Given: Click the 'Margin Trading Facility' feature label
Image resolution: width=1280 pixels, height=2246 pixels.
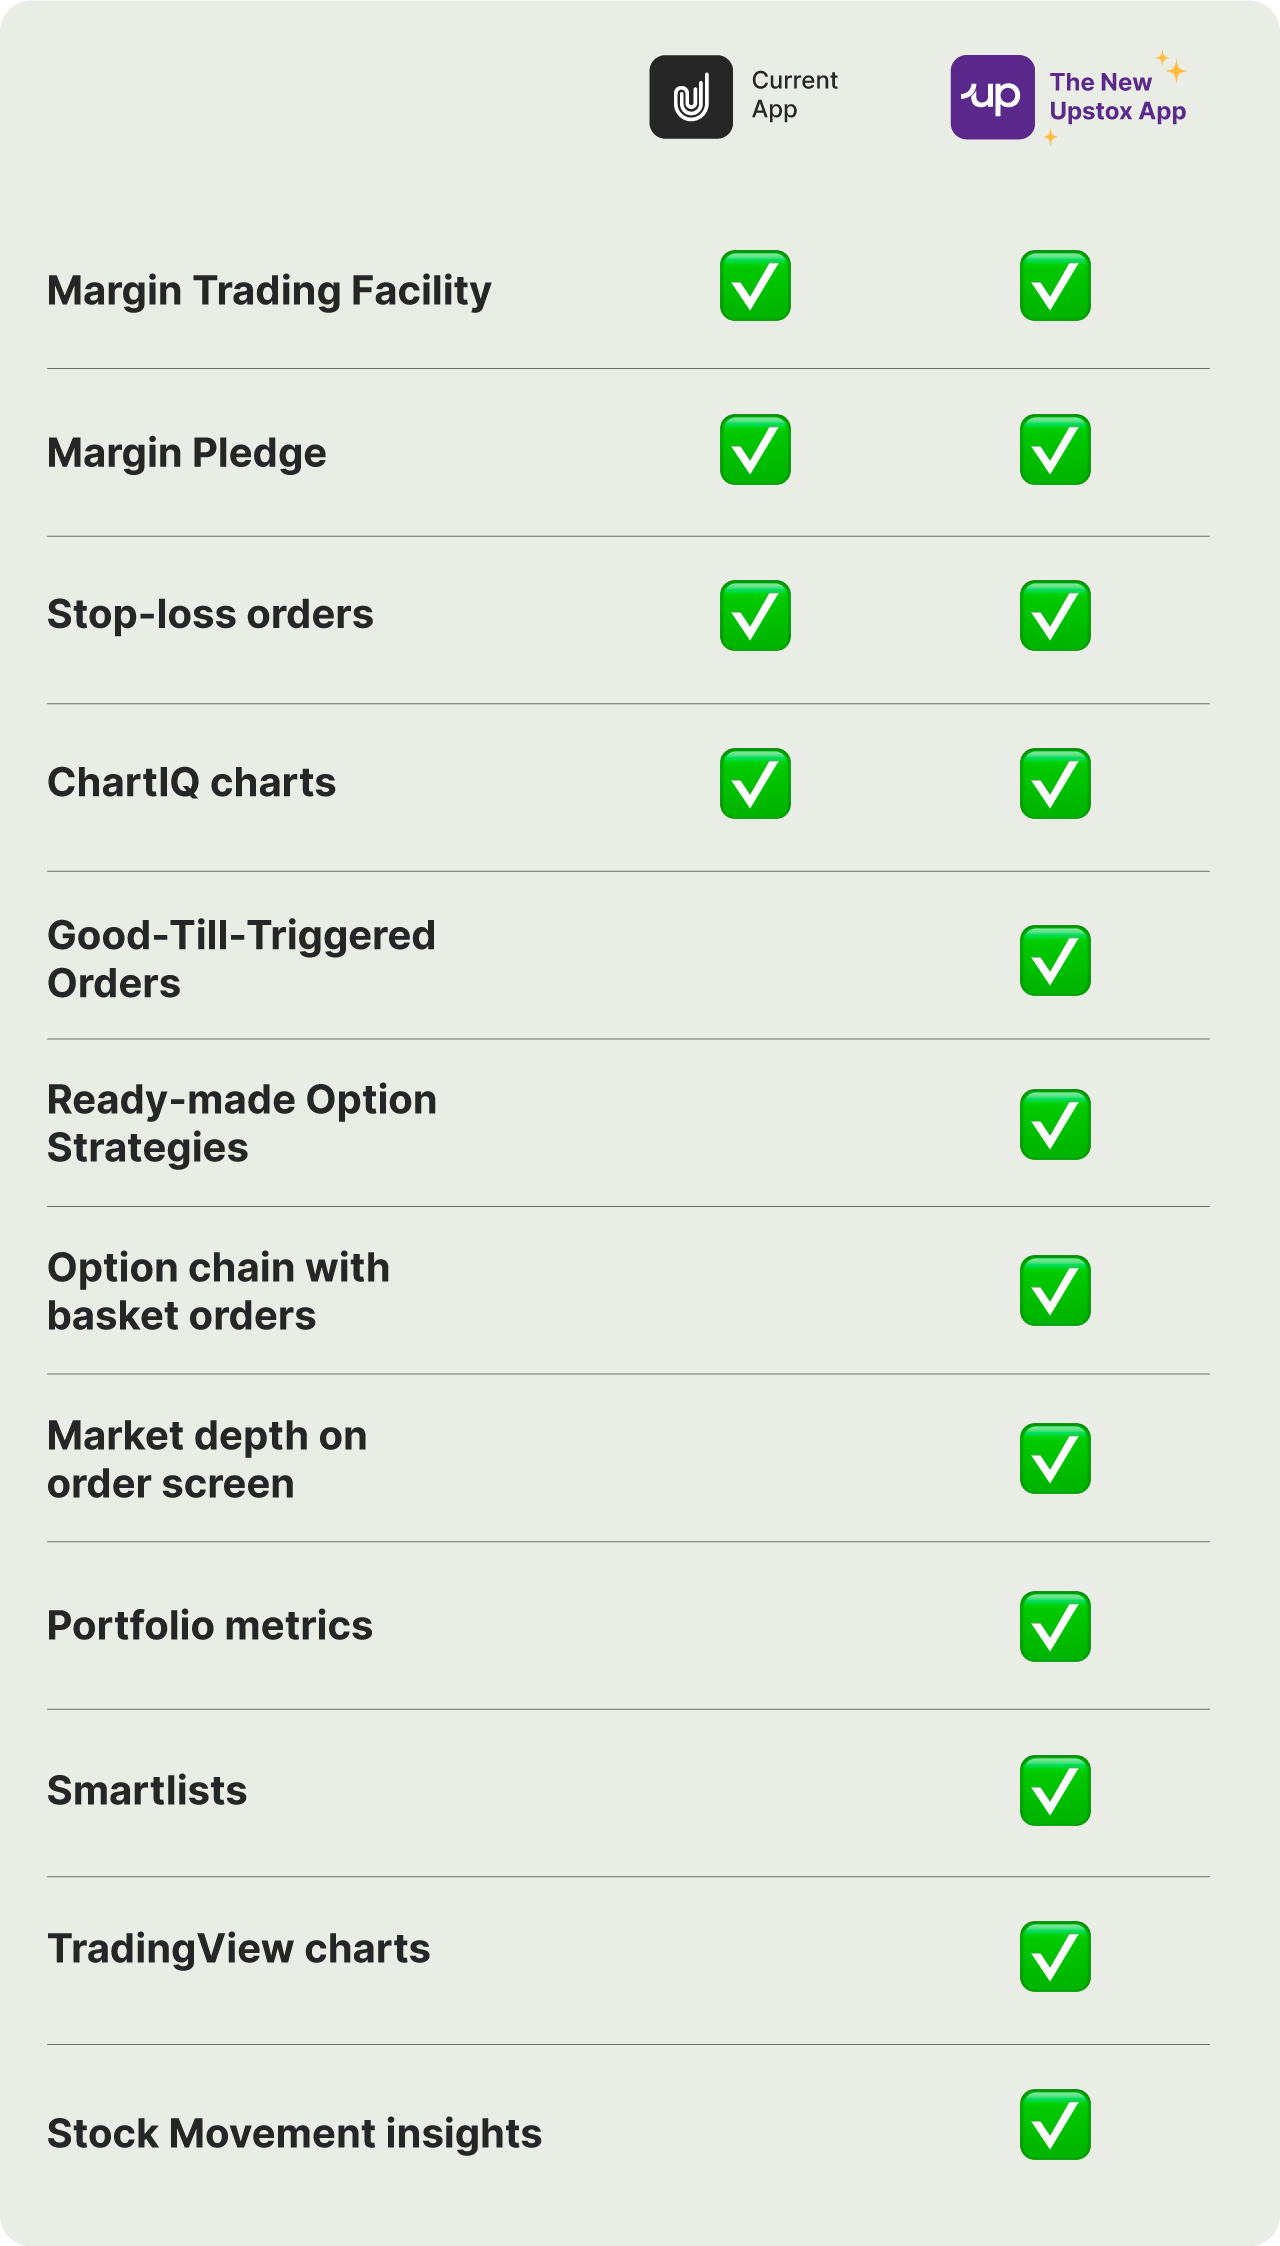Looking at the screenshot, I should point(269,291).
